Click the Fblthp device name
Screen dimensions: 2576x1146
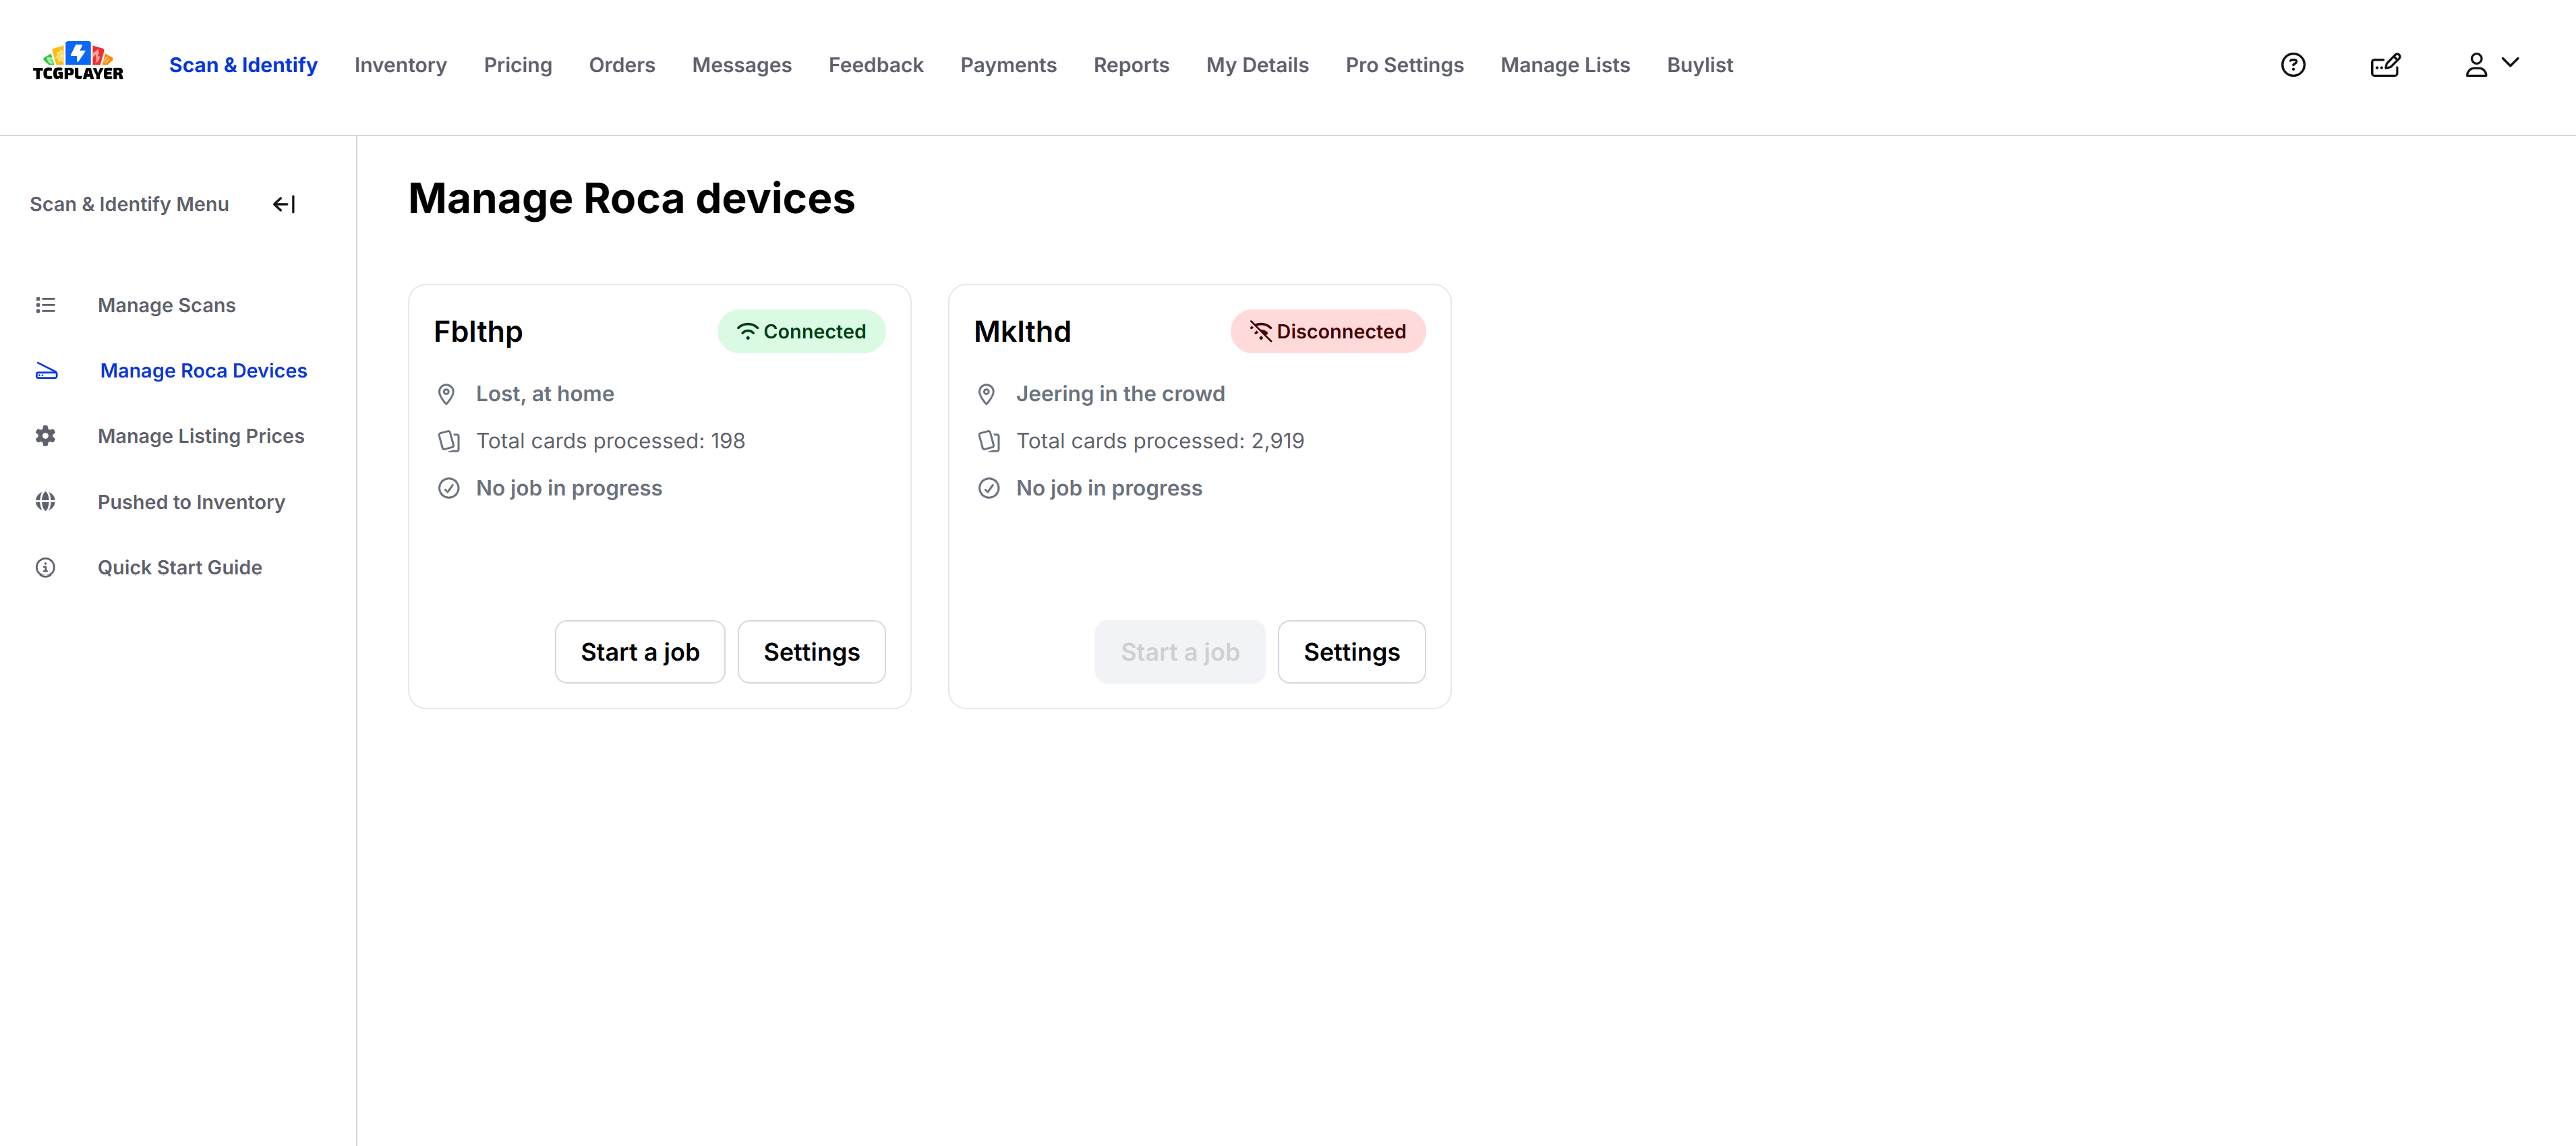pos(478,331)
